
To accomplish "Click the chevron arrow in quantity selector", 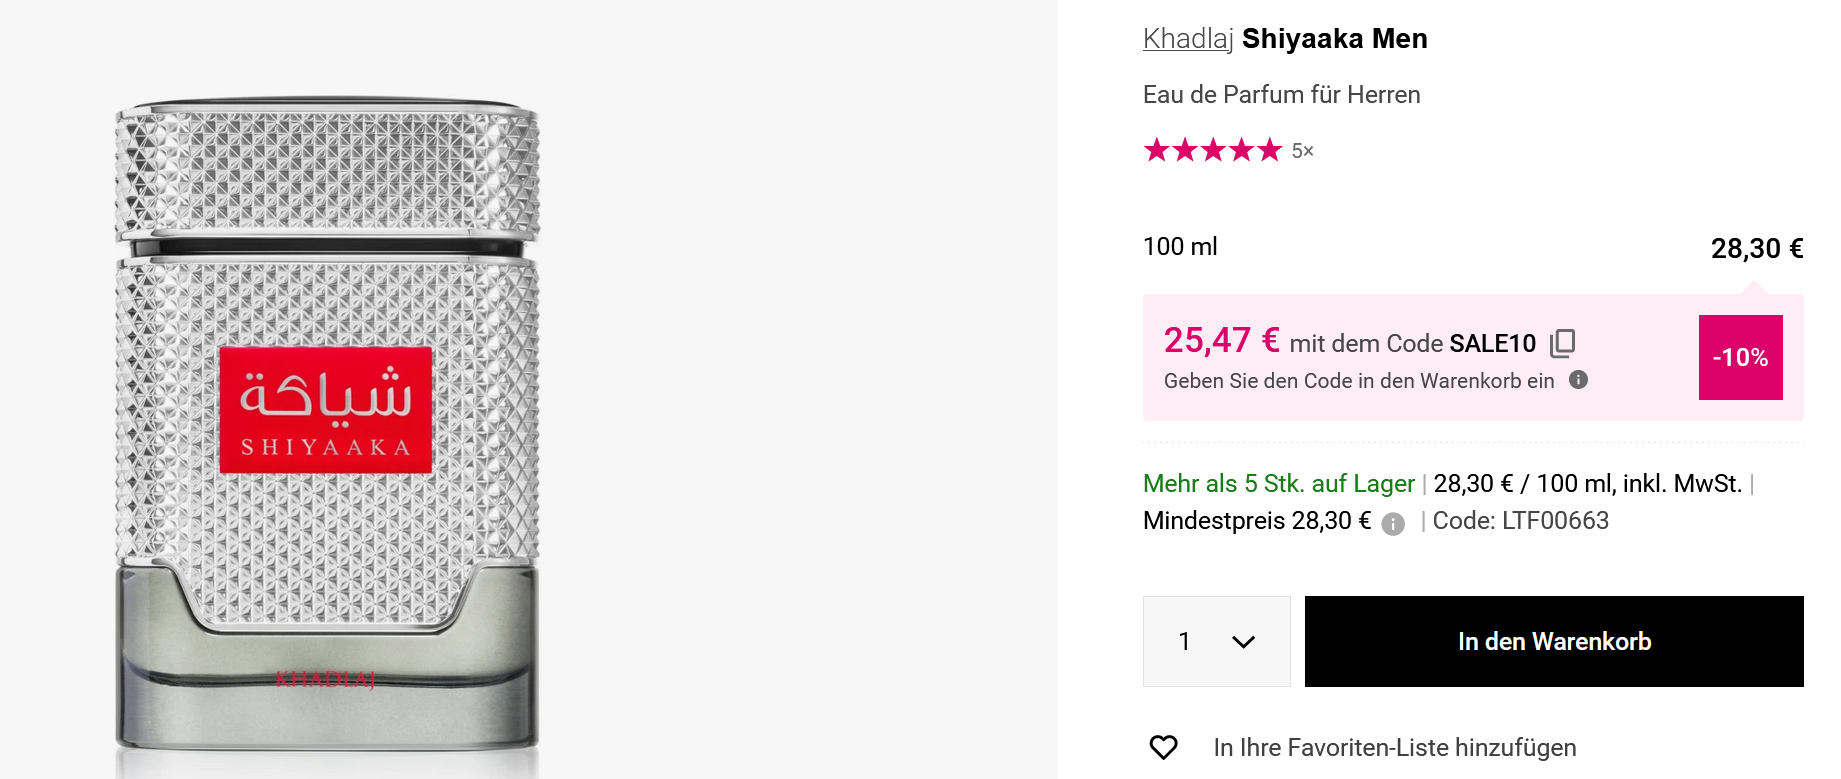I will pos(1243,642).
